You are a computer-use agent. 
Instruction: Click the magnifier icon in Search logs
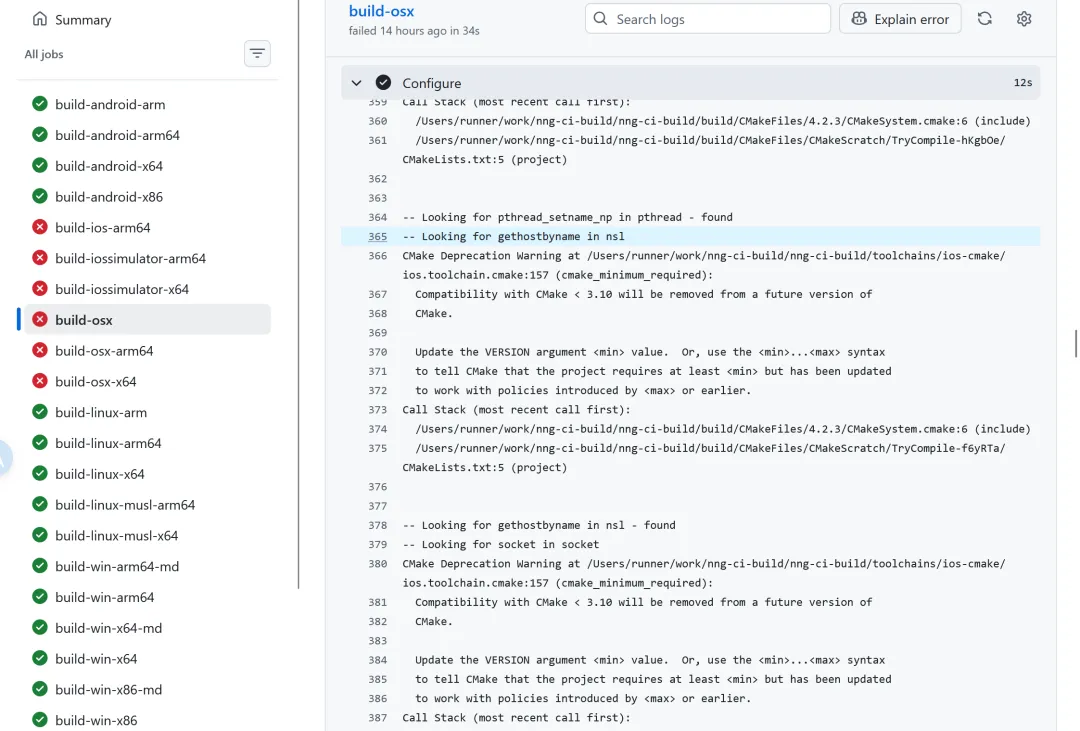(x=601, y=19)
